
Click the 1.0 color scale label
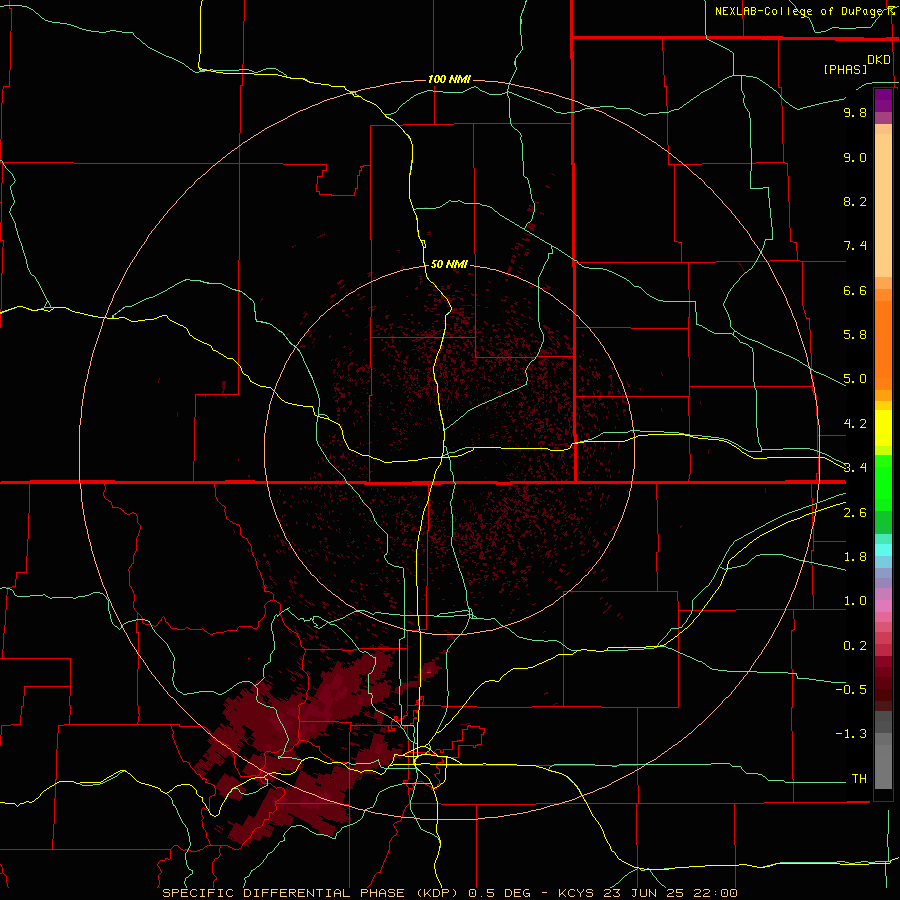click(x=855, y=601)
